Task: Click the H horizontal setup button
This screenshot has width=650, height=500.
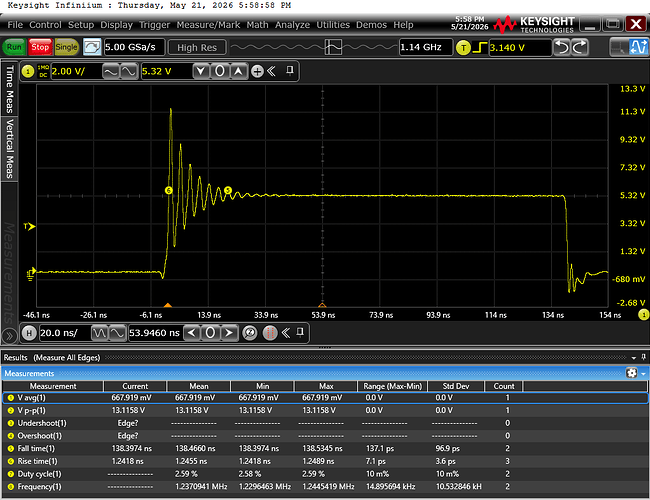Action: [x=29, y=333]
